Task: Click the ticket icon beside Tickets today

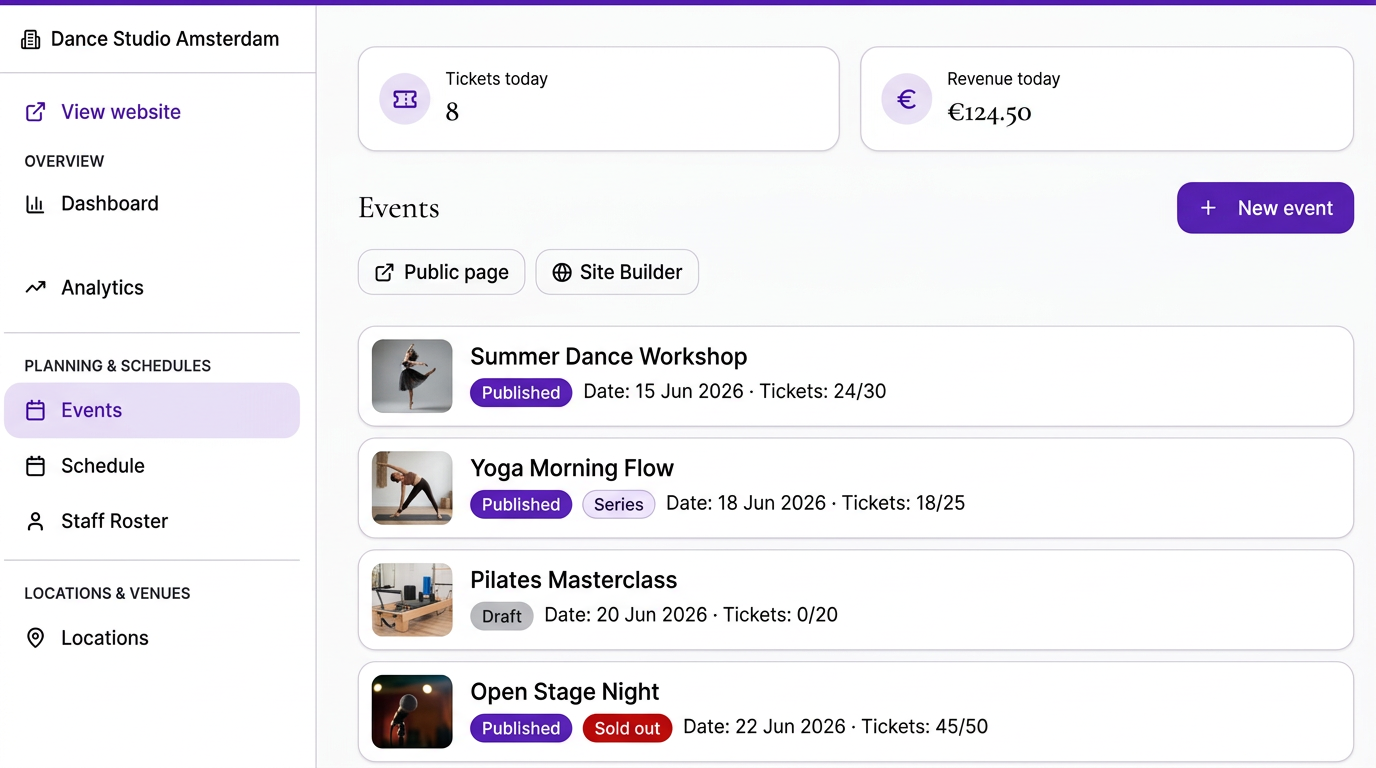Action: click(405, 99)
